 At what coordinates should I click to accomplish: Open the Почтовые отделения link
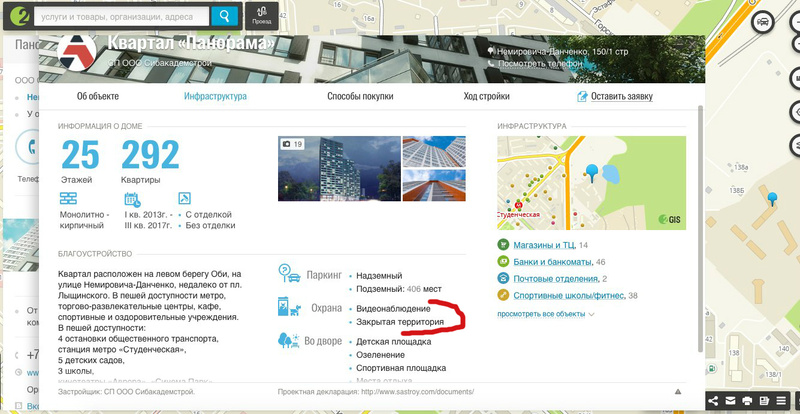point(556,279)
